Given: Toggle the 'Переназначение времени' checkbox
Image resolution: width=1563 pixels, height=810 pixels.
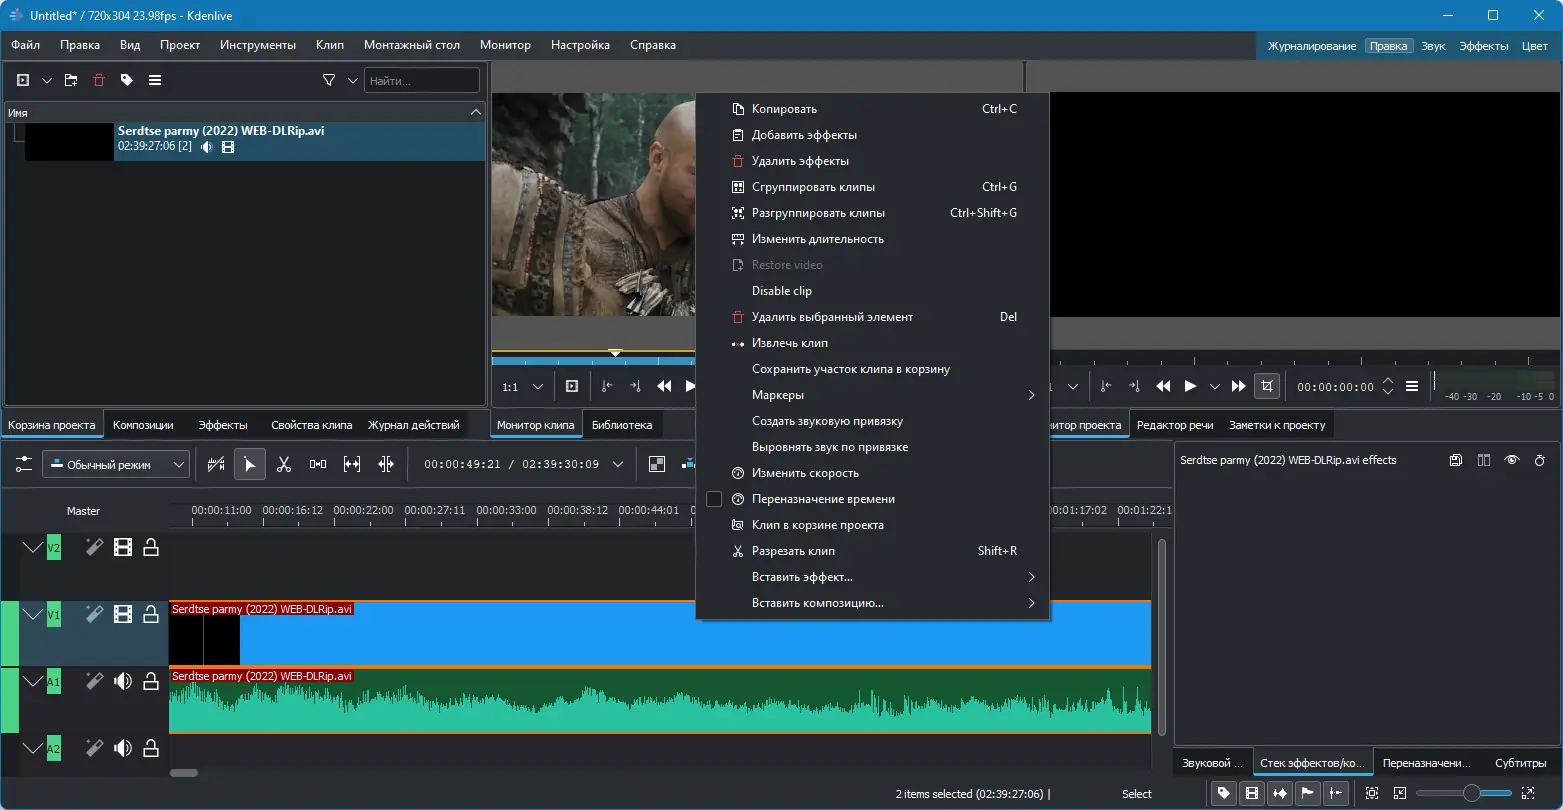Looking at the screenshot, I should pos(714,499).
